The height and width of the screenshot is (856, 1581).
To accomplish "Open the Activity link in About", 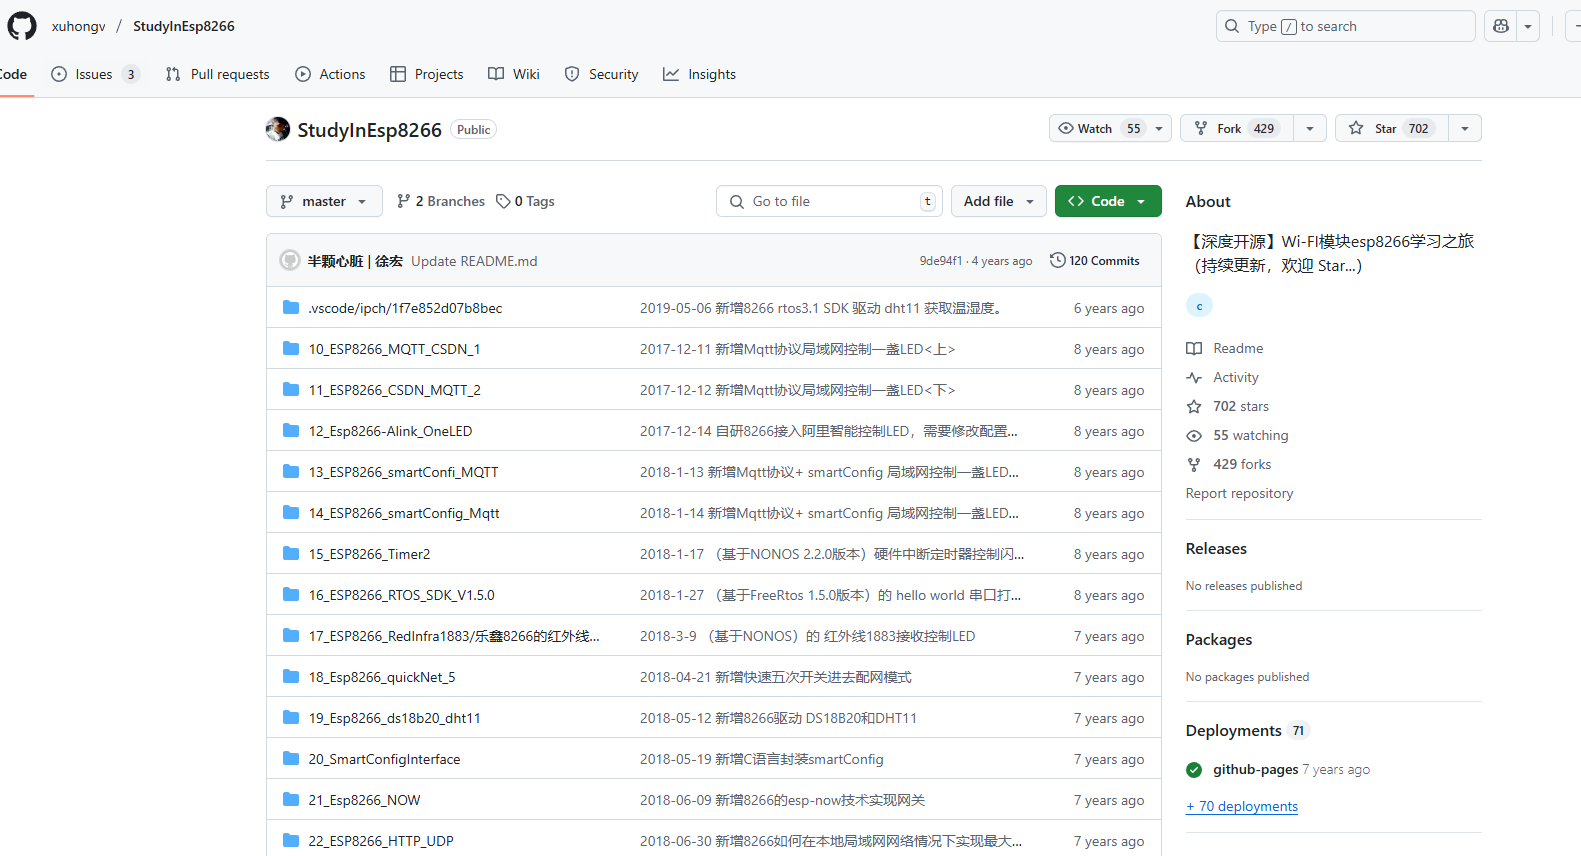I will 1236,377.
